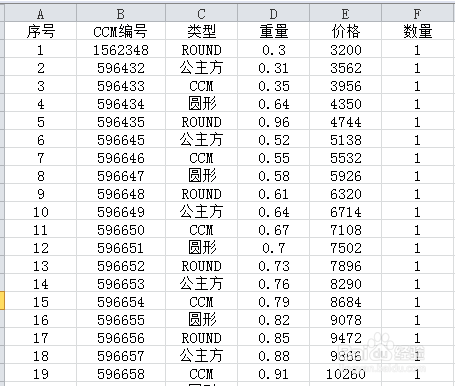Select cell containing 596650

coord(121,229)
